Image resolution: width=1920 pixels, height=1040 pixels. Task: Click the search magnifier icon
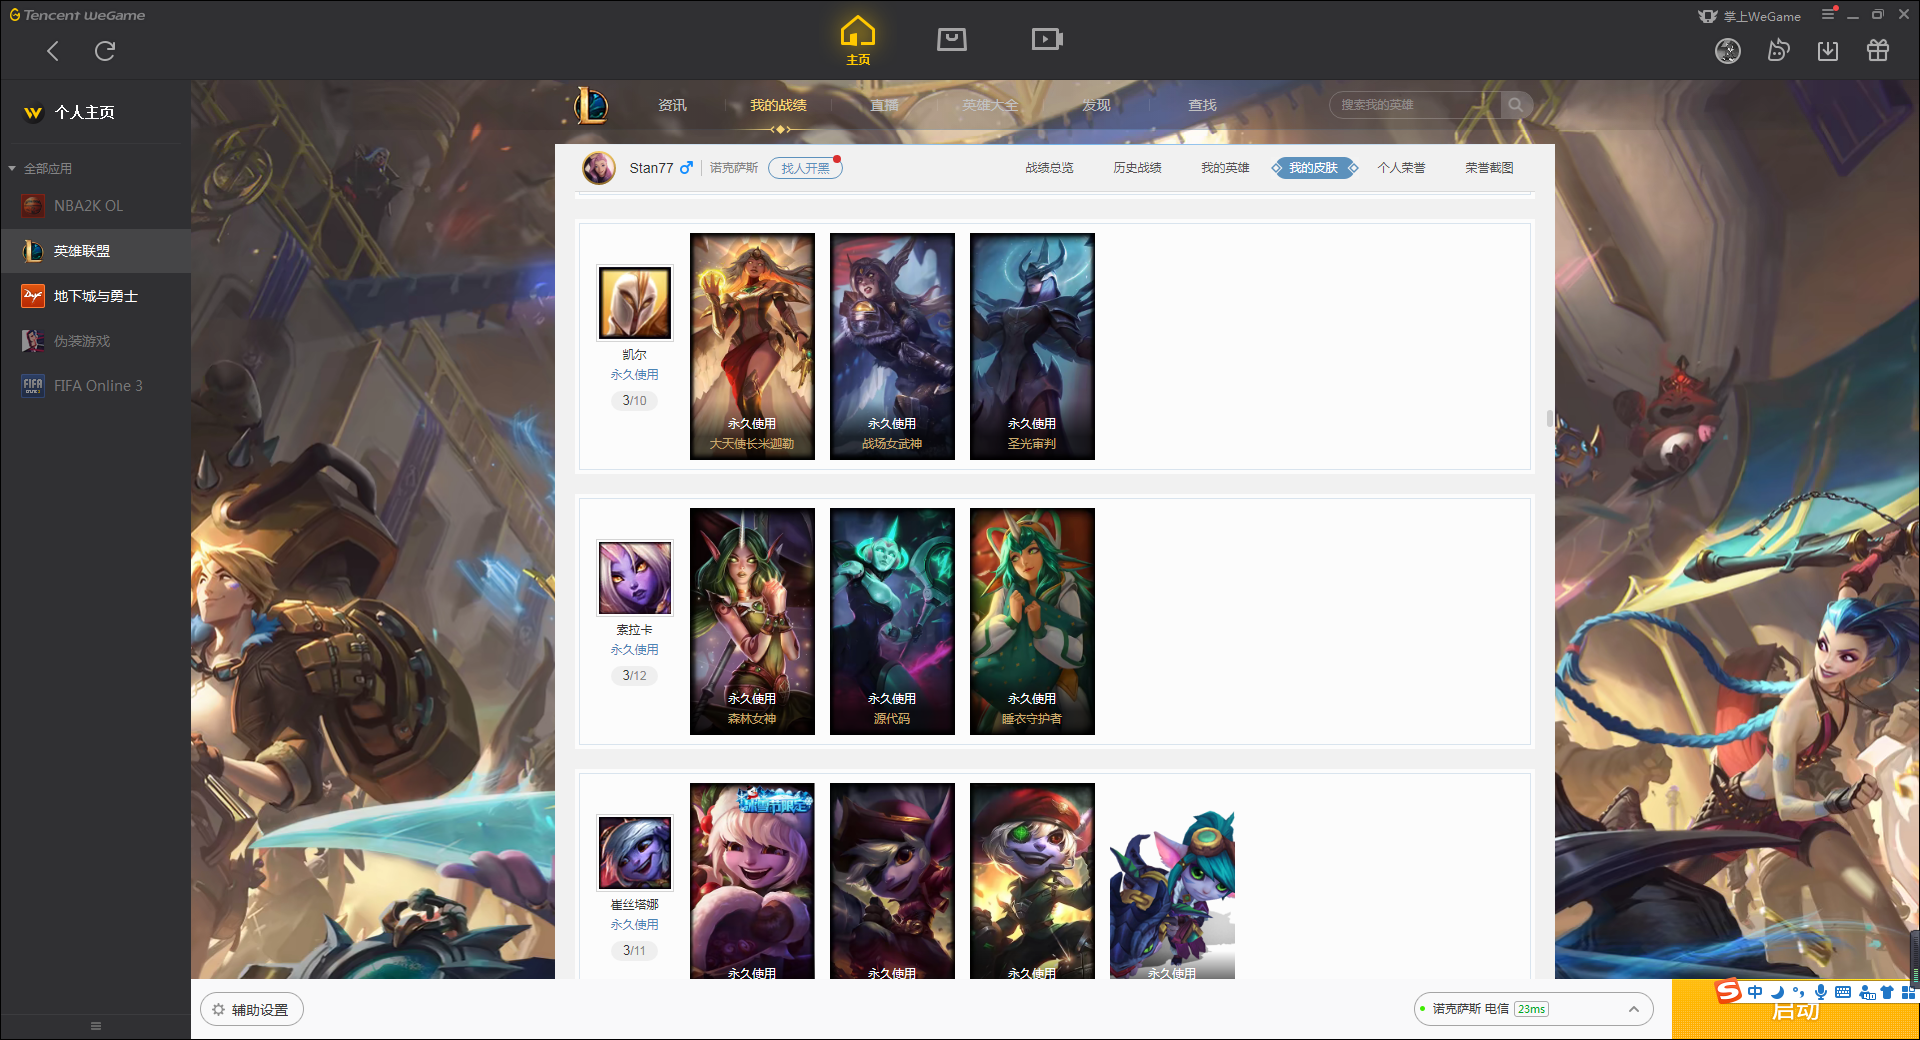pyautogui.click(x=1516, y=105)
